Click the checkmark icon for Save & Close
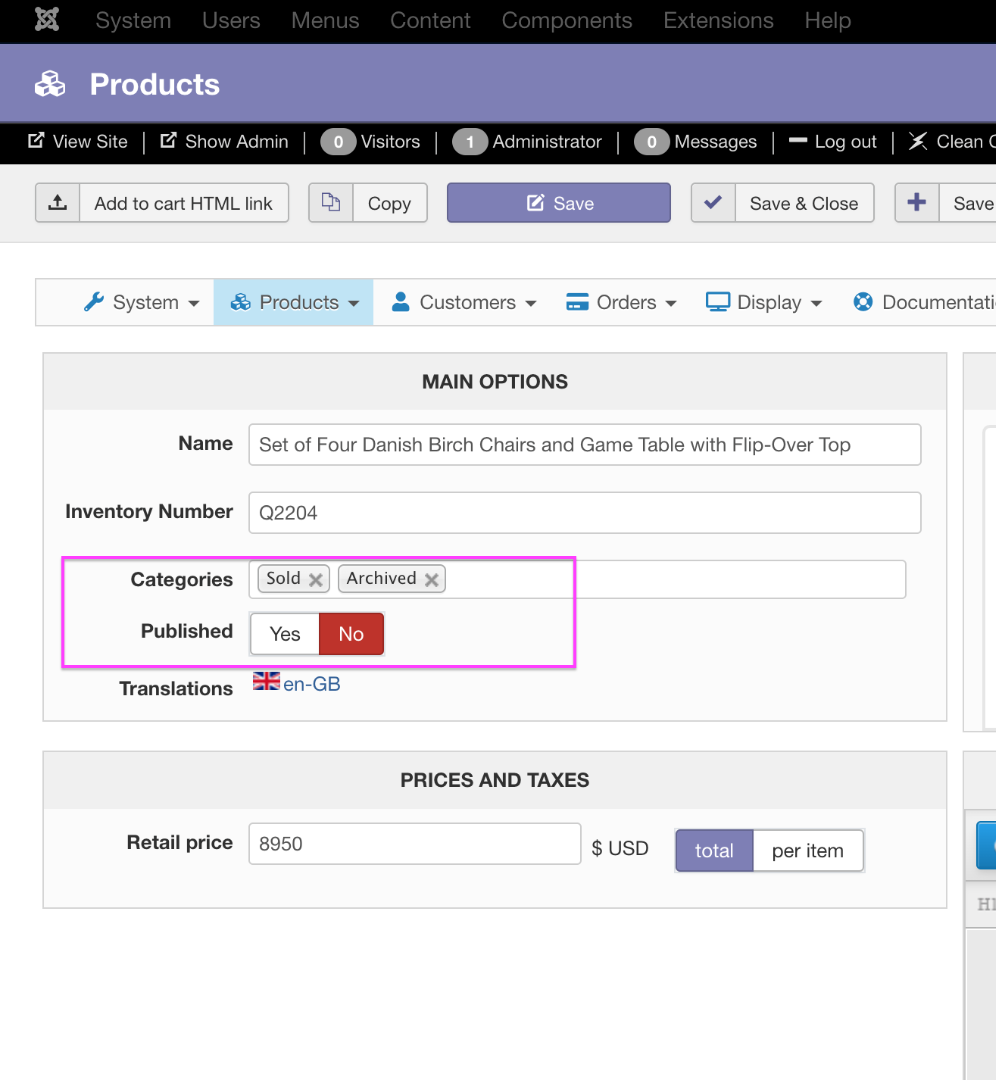 (x=713, y=203)
